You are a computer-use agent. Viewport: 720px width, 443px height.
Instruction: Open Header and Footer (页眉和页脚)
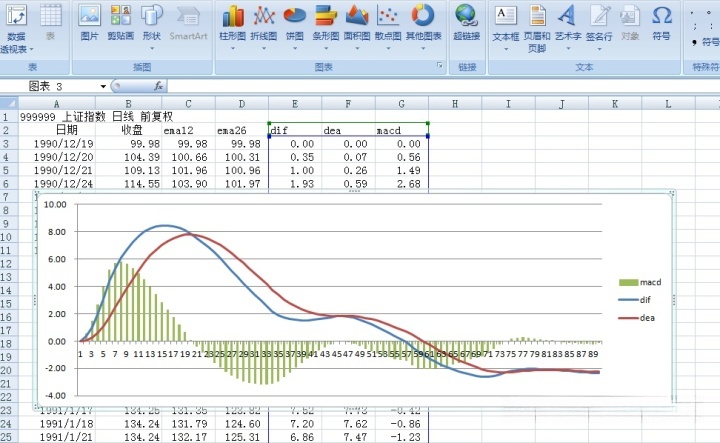click(x=537, y=28)
